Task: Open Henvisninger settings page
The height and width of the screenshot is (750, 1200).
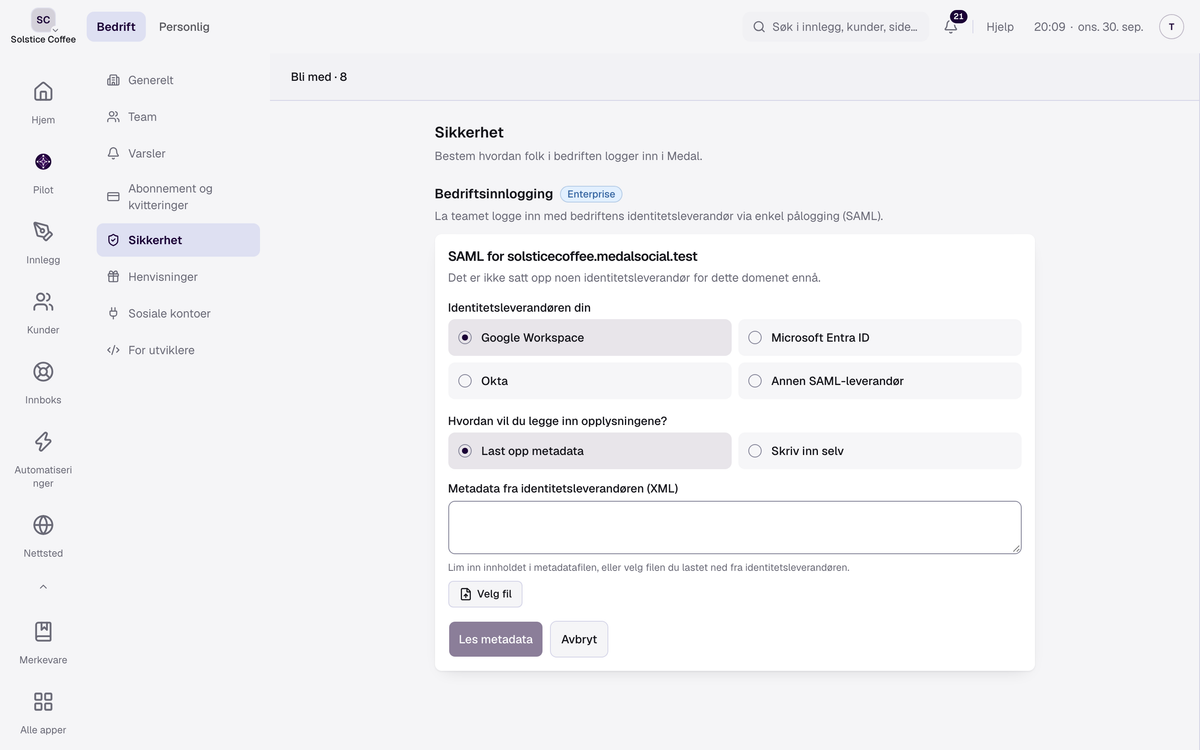Action: point(178,277)
